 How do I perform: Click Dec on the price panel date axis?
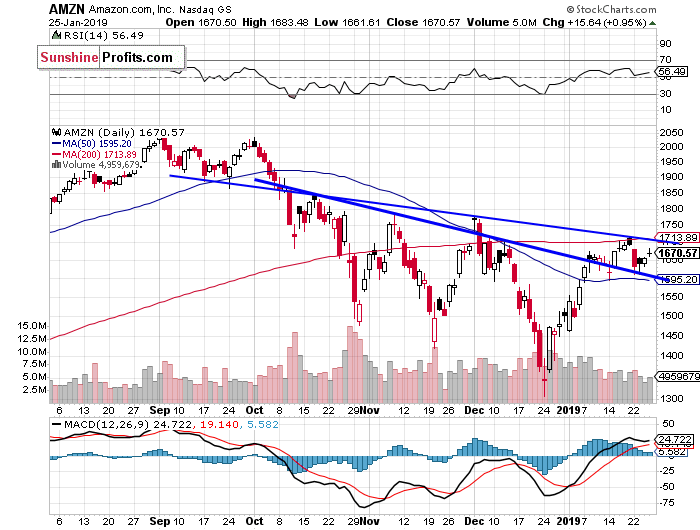point(473,410)
